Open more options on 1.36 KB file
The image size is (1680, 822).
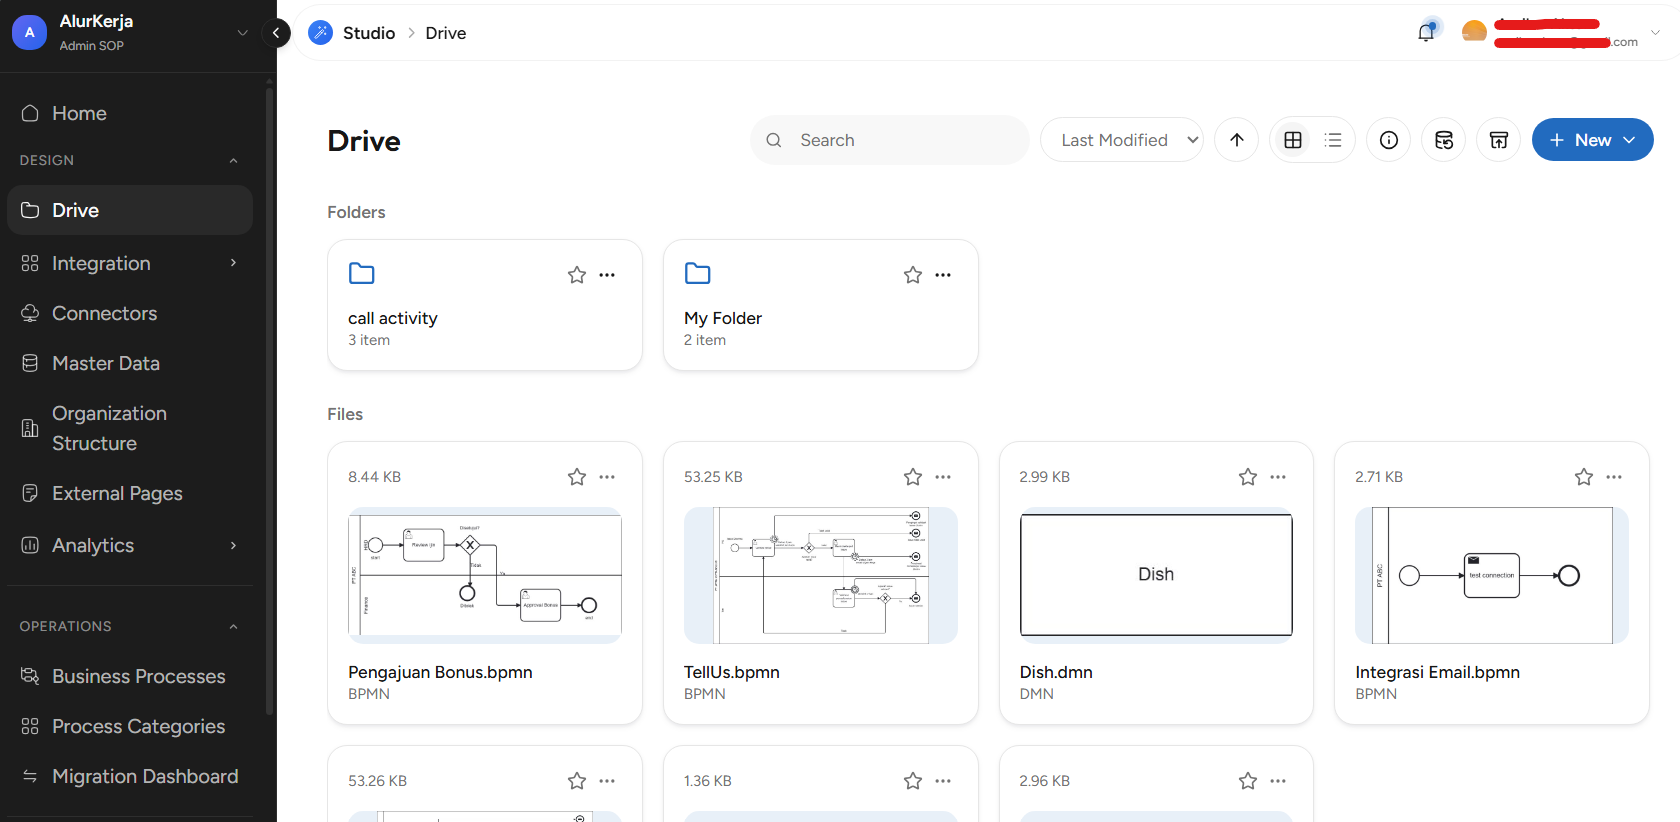click(x=943, y=781)
